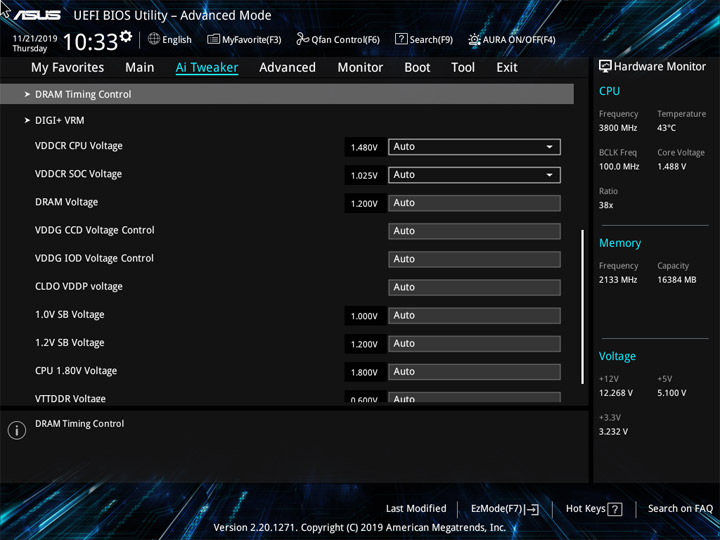Click the 43°C temperature reading

(666, 128)
